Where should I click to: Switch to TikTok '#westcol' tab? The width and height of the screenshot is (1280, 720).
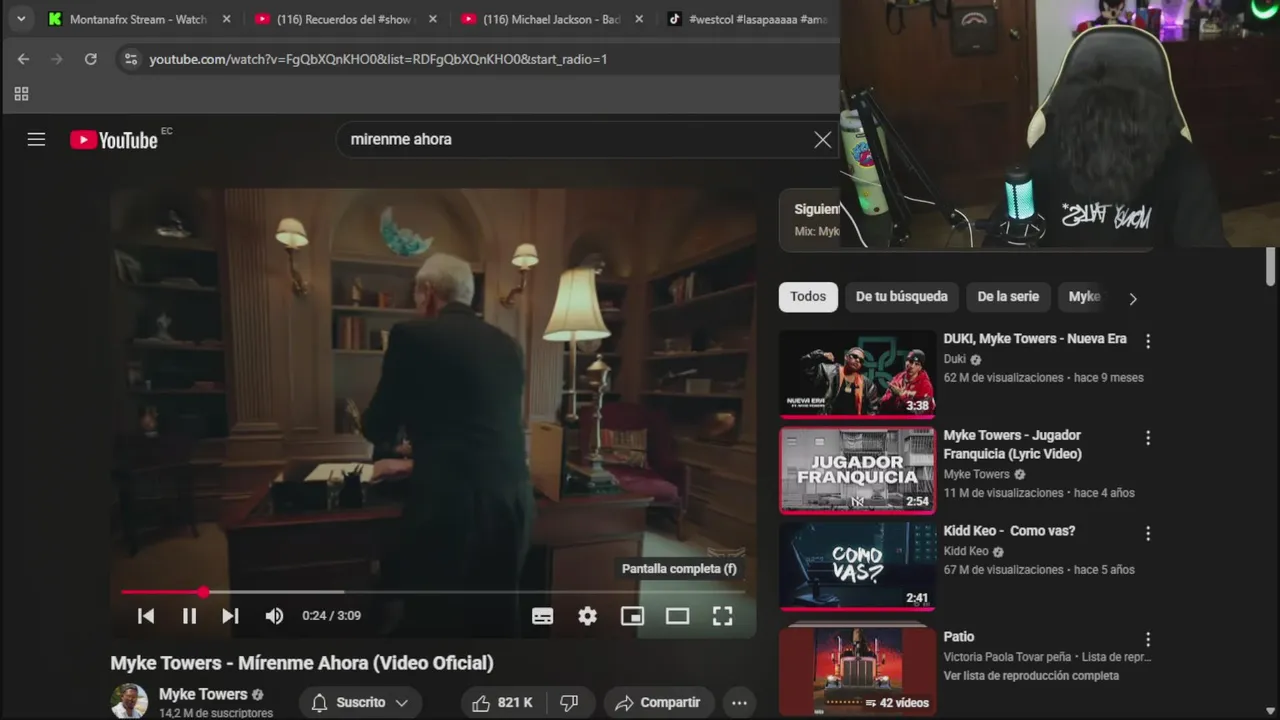748,19
